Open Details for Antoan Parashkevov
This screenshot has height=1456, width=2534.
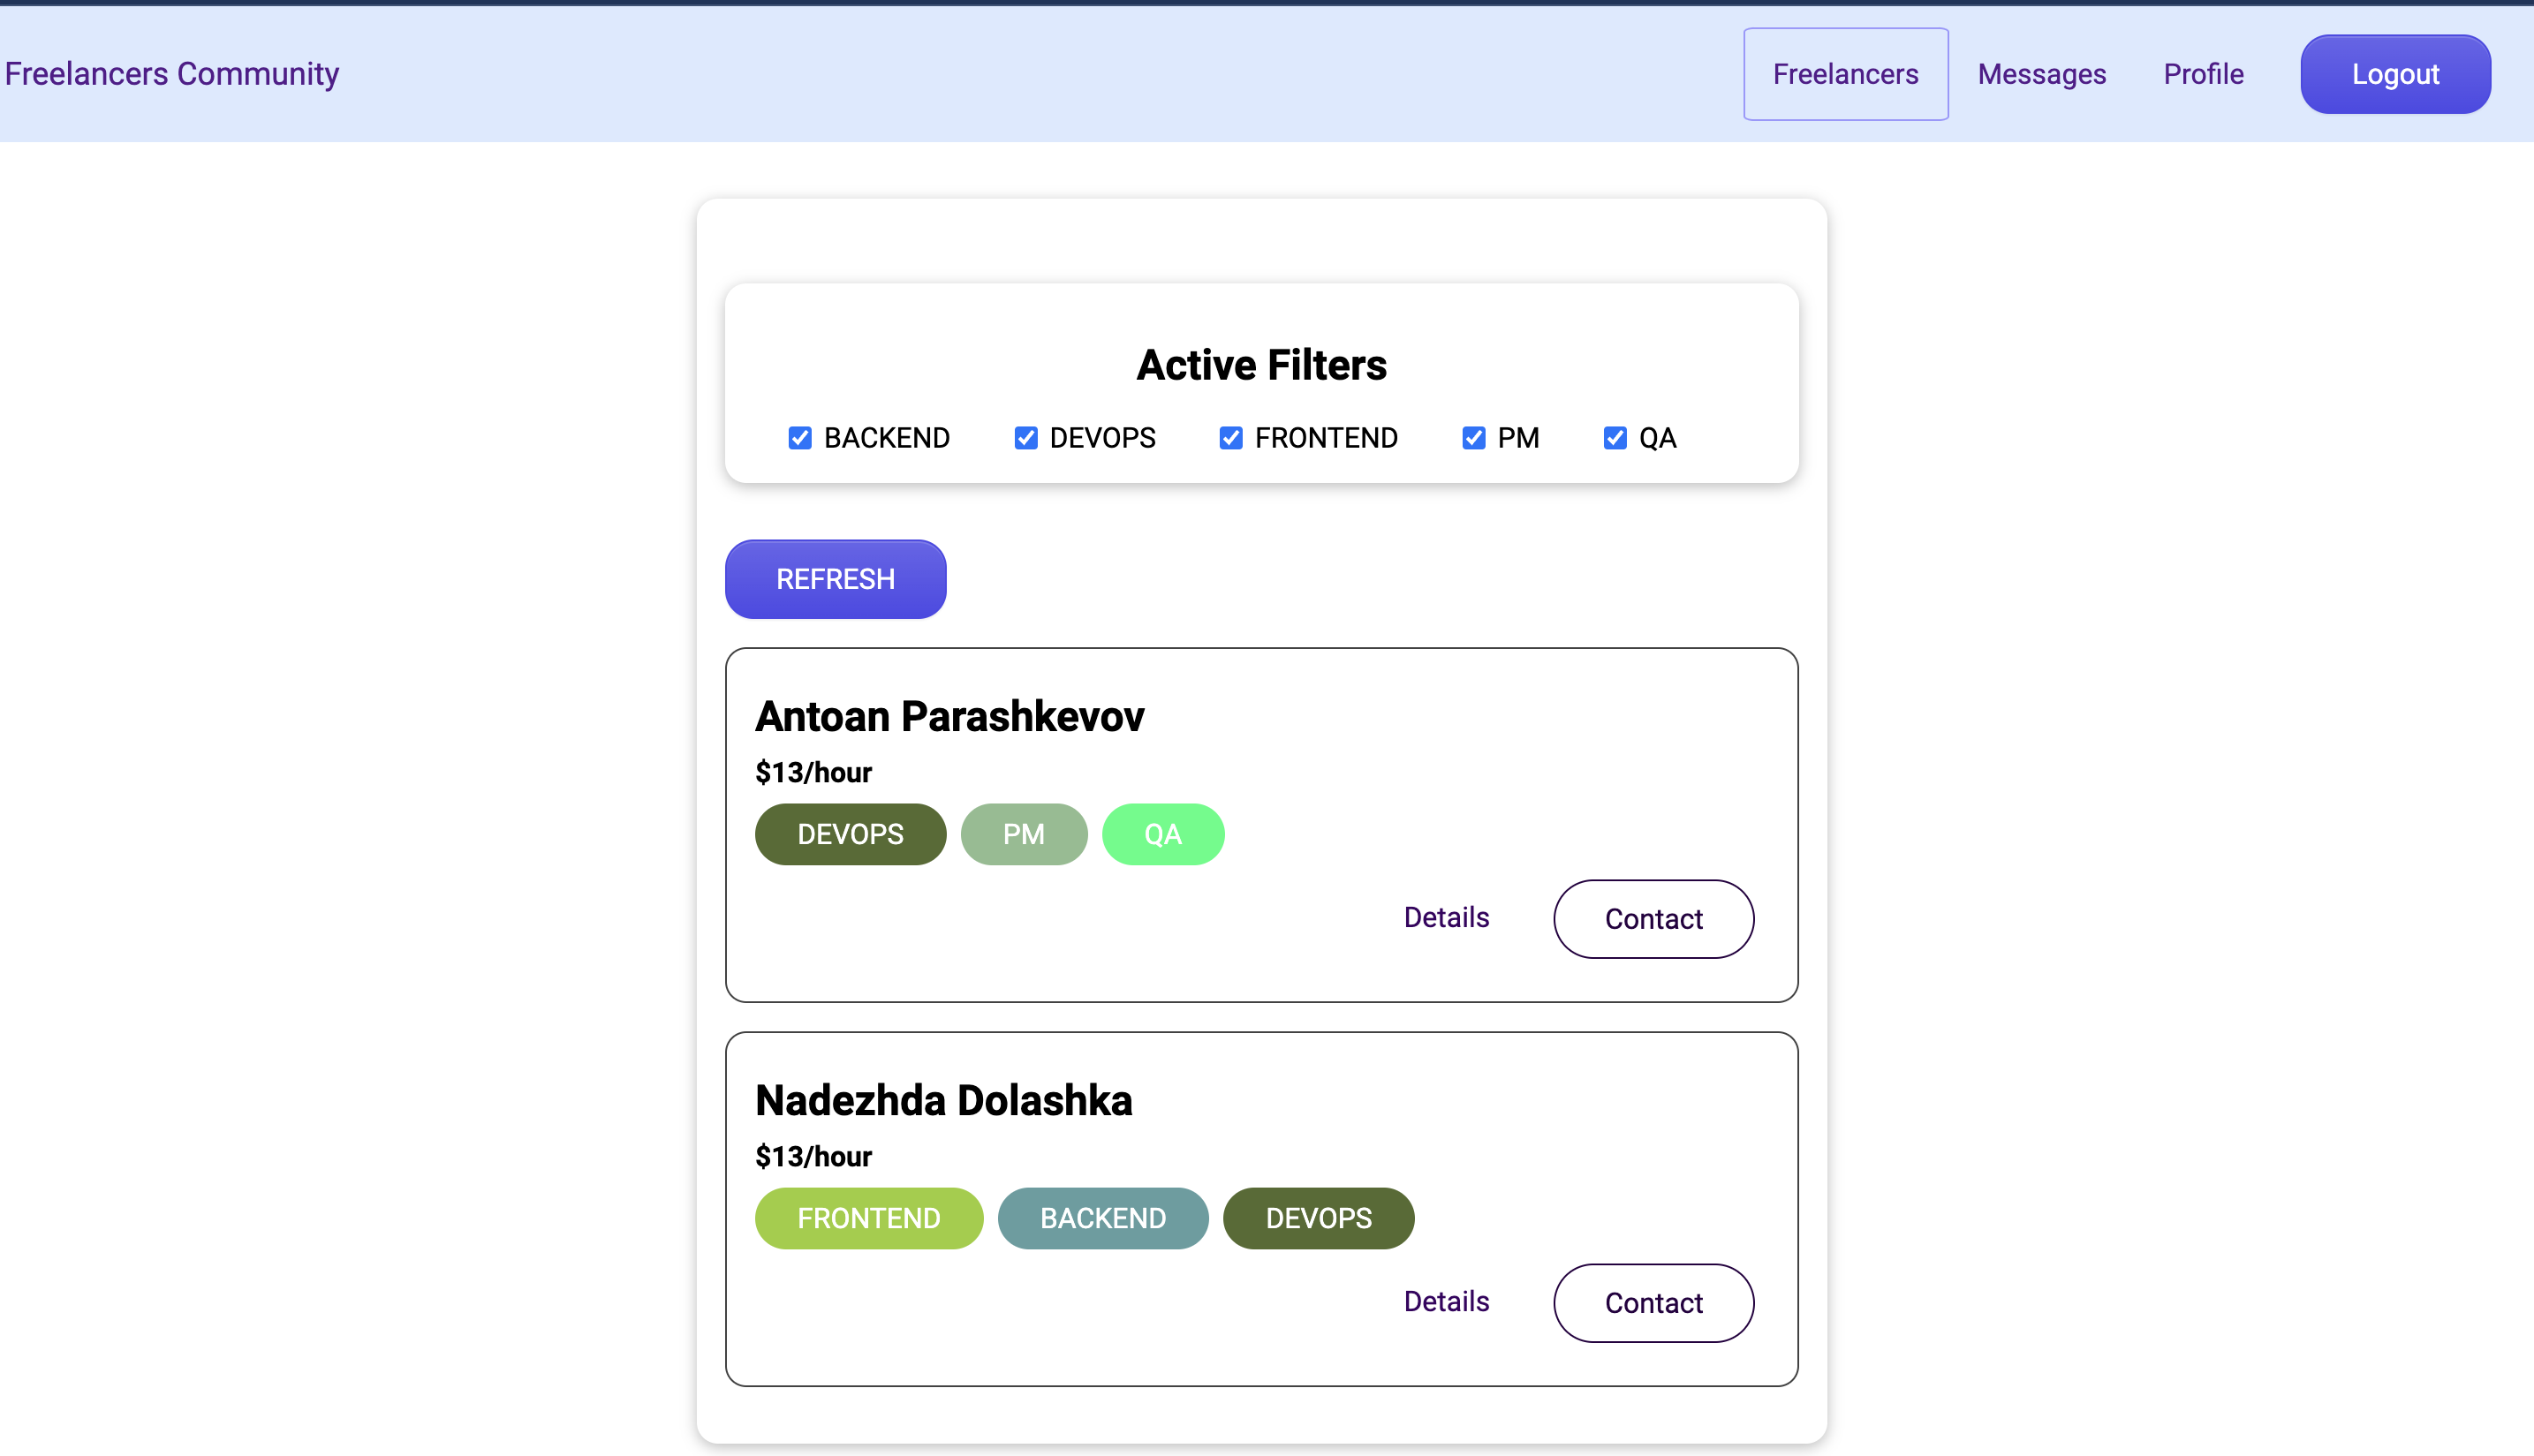click(x=1446, y=917)
